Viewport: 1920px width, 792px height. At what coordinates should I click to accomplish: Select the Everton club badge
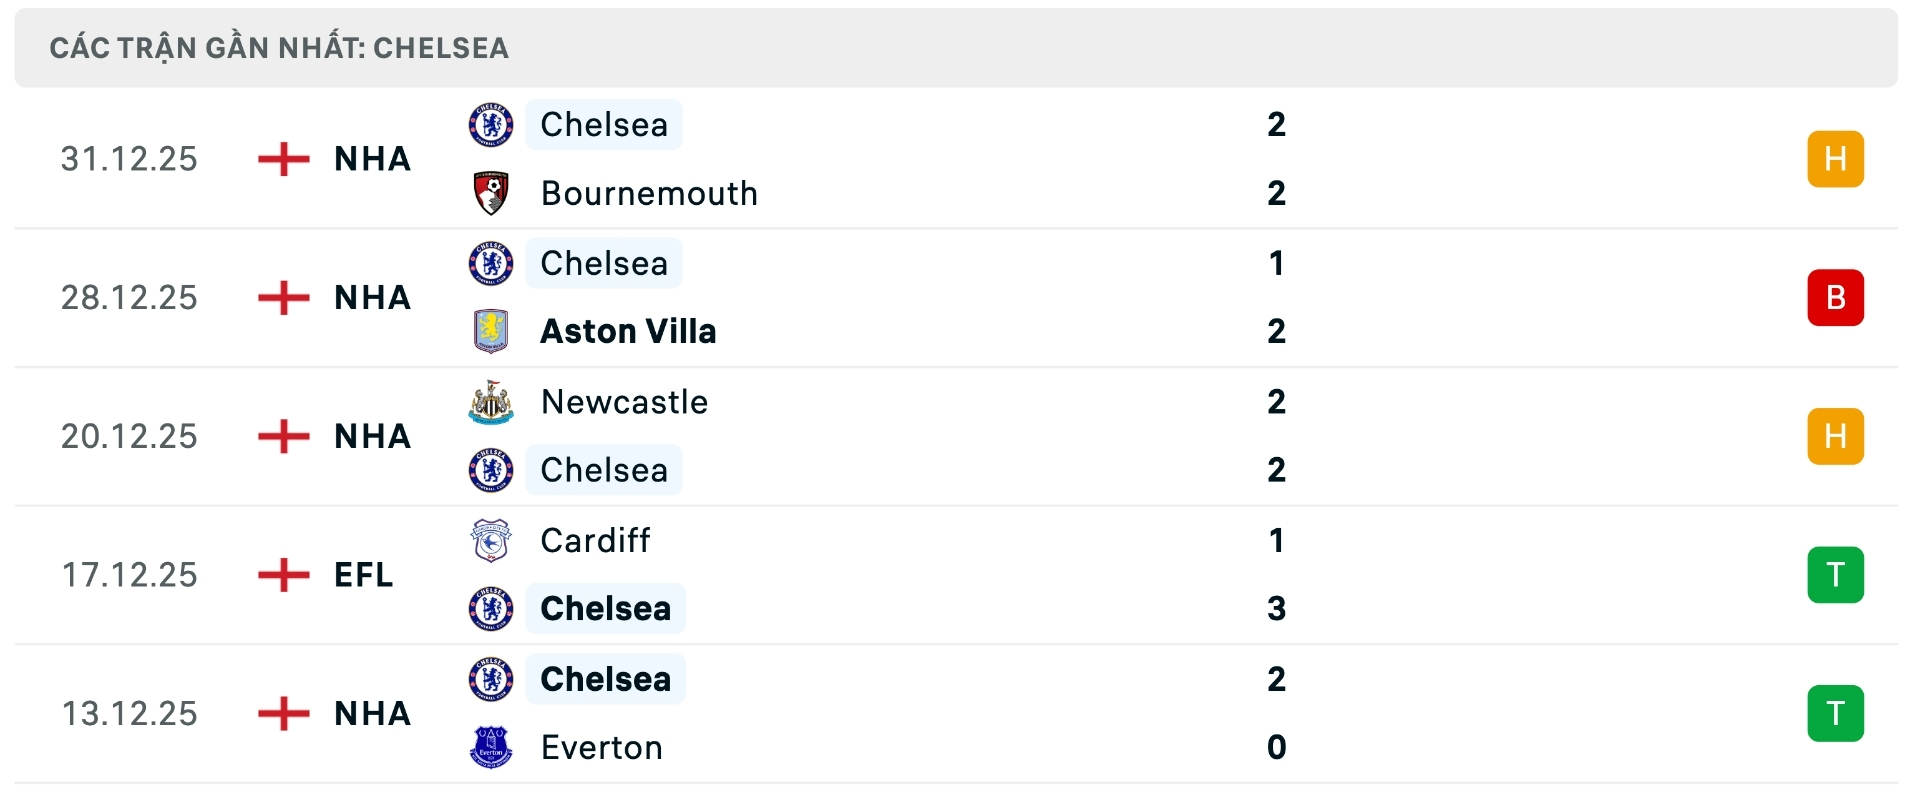pos(490,747)
